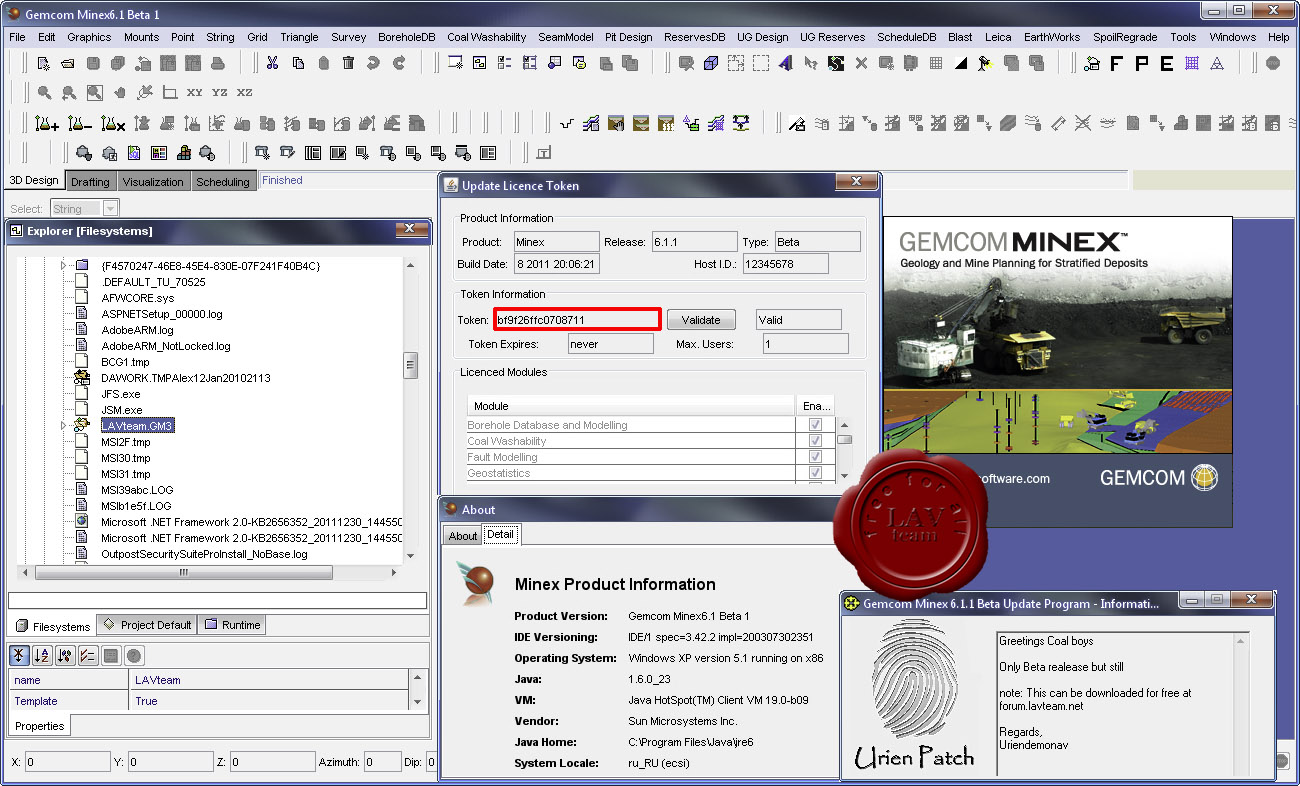Click the purple grid toolbar icon
This screenshot has height=786, width=1300.
coord(1192,63)
